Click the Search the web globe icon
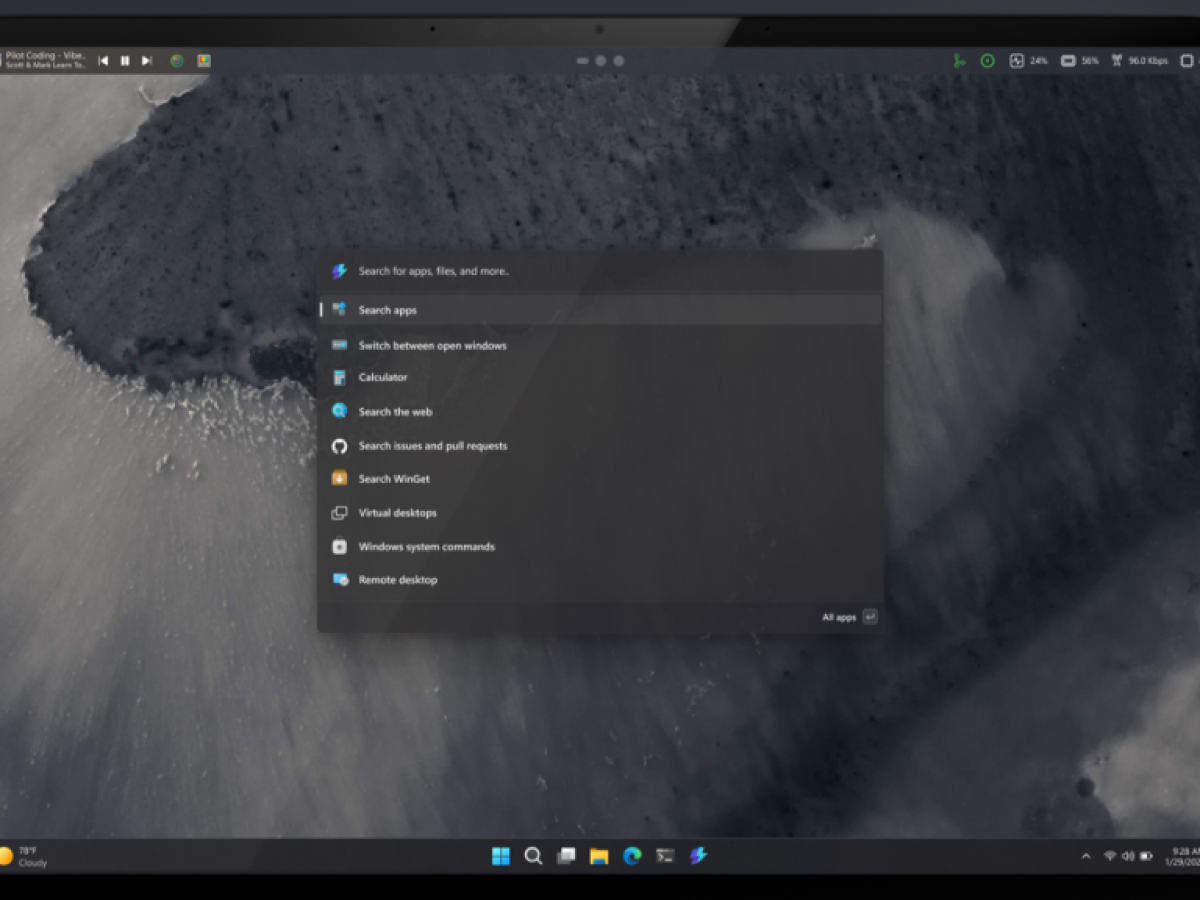1200x900 pixels. tap(339, 412)
